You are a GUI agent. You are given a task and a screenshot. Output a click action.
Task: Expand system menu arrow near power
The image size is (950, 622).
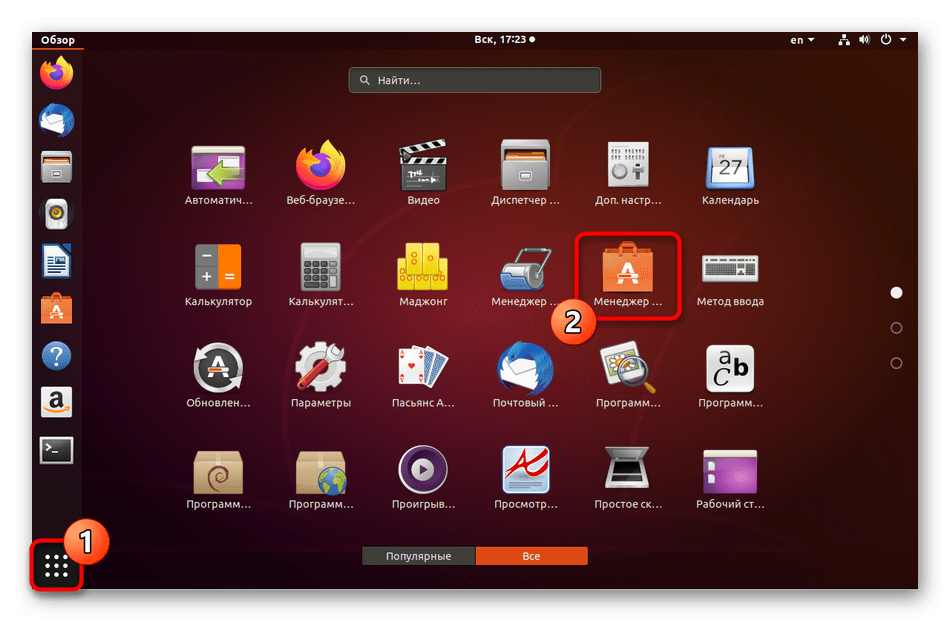(x=903, y=40)
